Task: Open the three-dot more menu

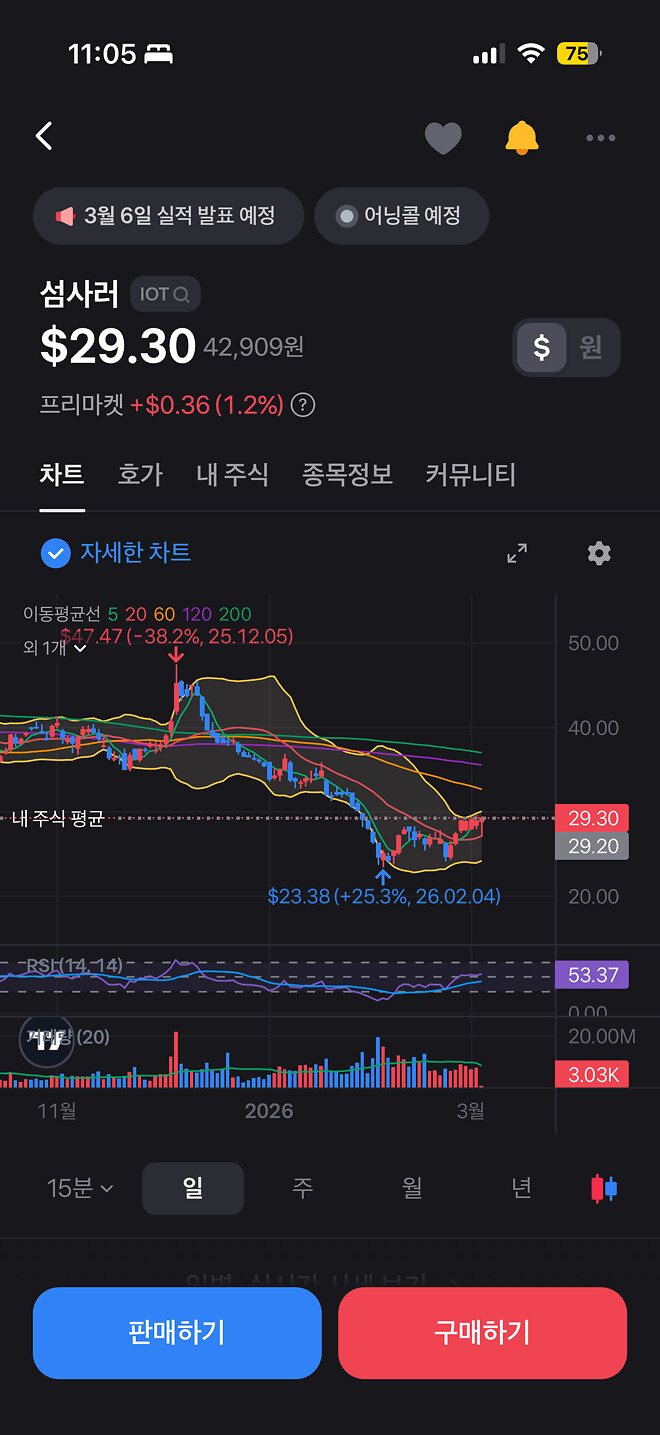Action: click(600, 138)
